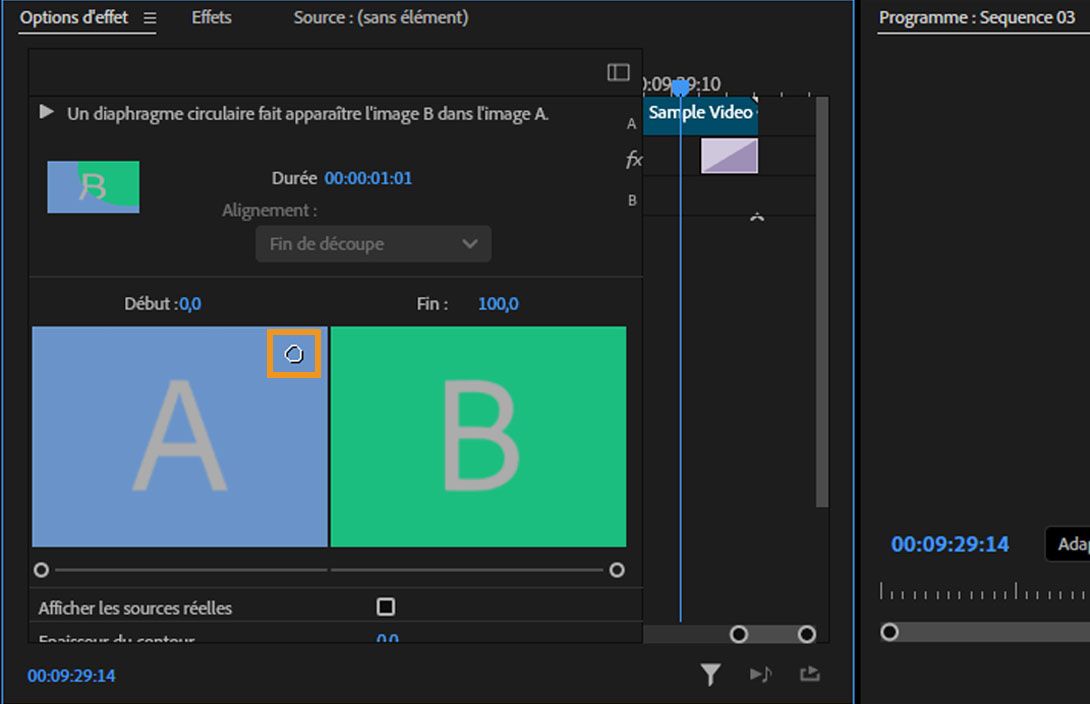Click the Program monitor timecode 00:09:29:14
1090x704 pixels.
tap(950, 544)
